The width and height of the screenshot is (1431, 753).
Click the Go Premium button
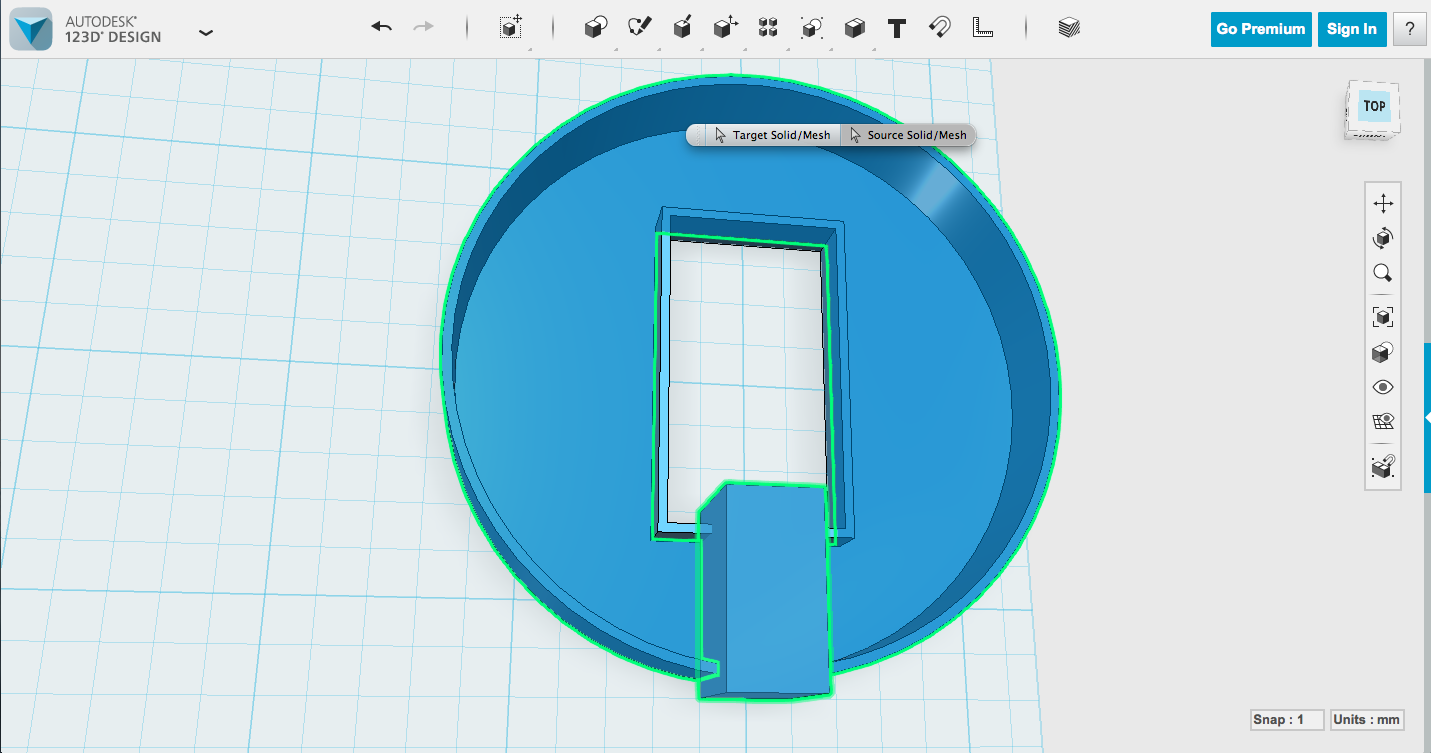tap(1260, 29)
